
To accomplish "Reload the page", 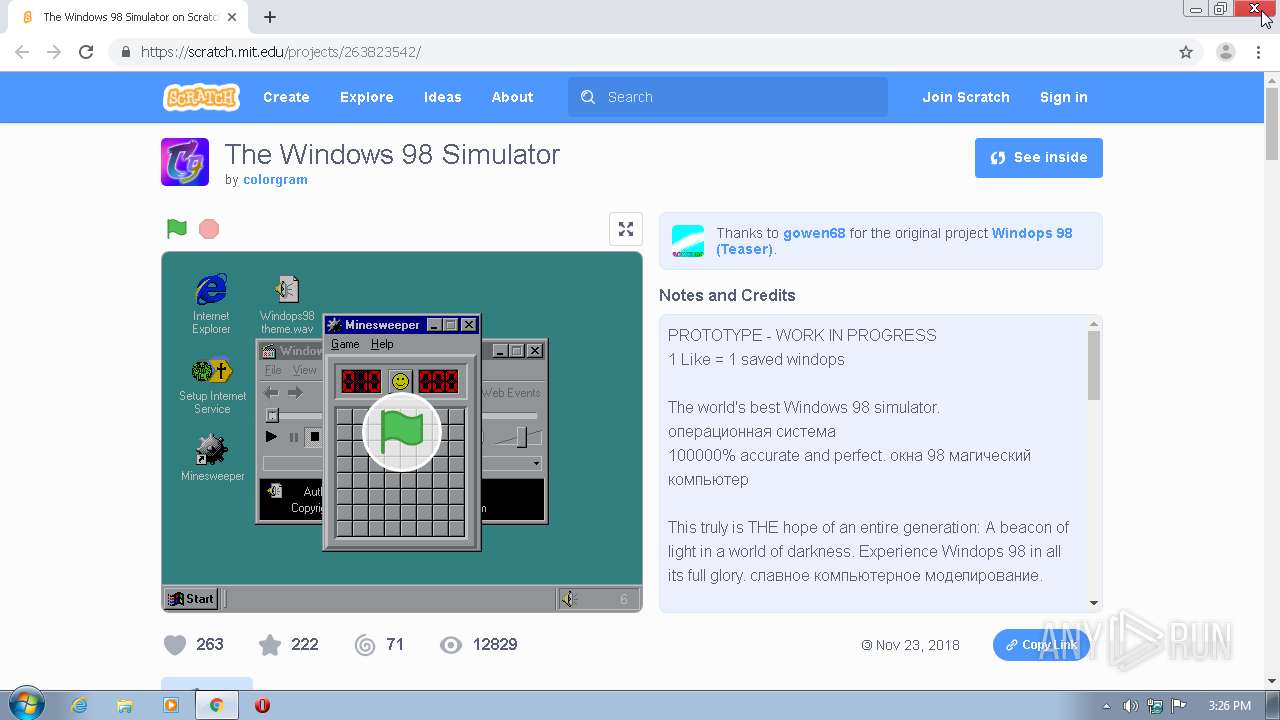I will (x=86, y=52).
